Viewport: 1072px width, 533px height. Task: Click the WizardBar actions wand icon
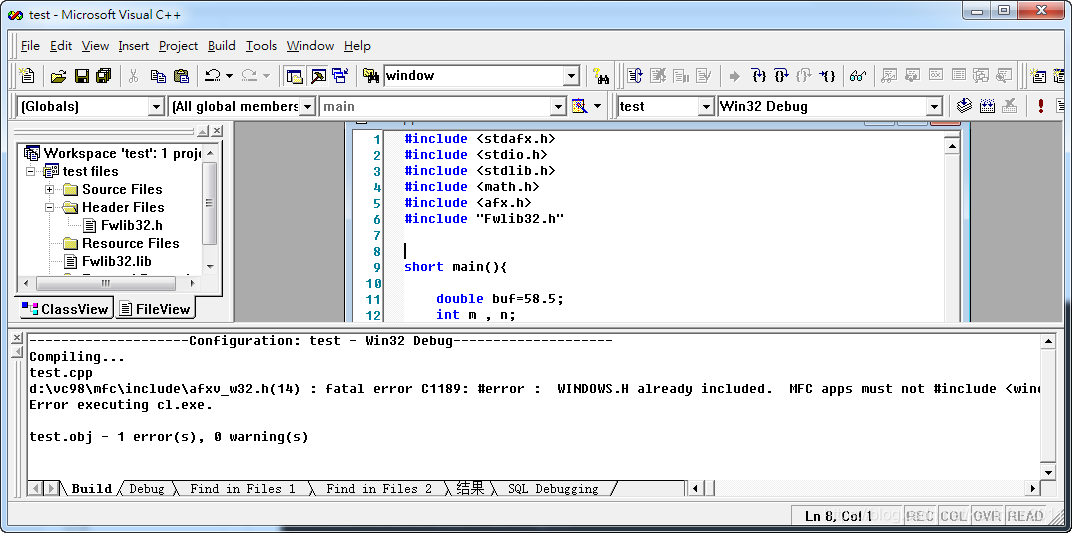coord(579,107)
